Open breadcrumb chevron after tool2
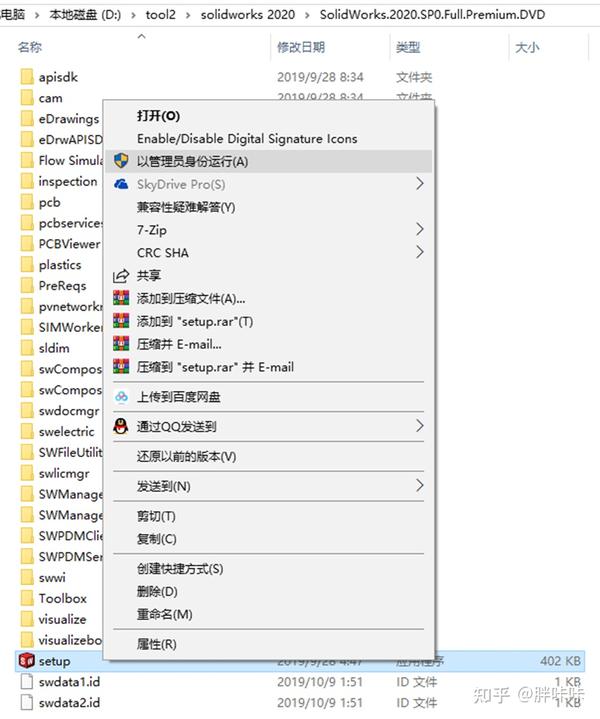The width and height of the screenshot is (600, 719). (188, 15)
